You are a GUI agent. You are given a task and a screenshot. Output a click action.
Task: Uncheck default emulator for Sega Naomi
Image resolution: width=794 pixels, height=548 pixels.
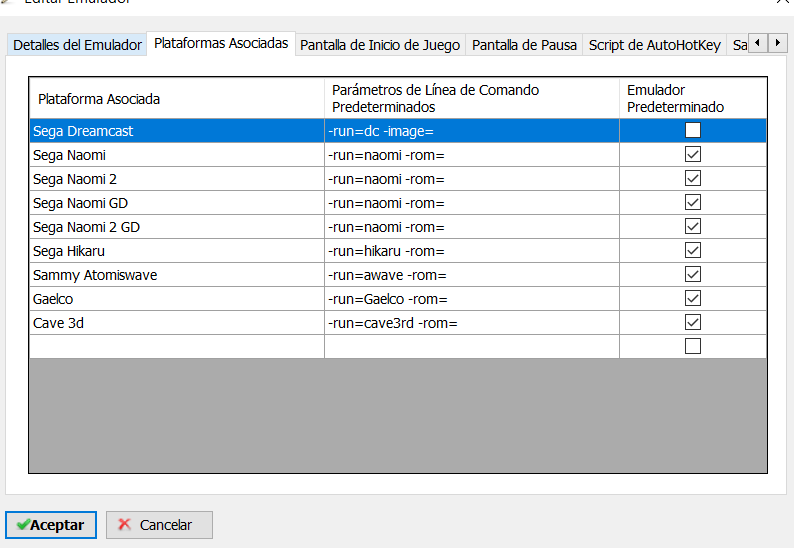point(693,154)
